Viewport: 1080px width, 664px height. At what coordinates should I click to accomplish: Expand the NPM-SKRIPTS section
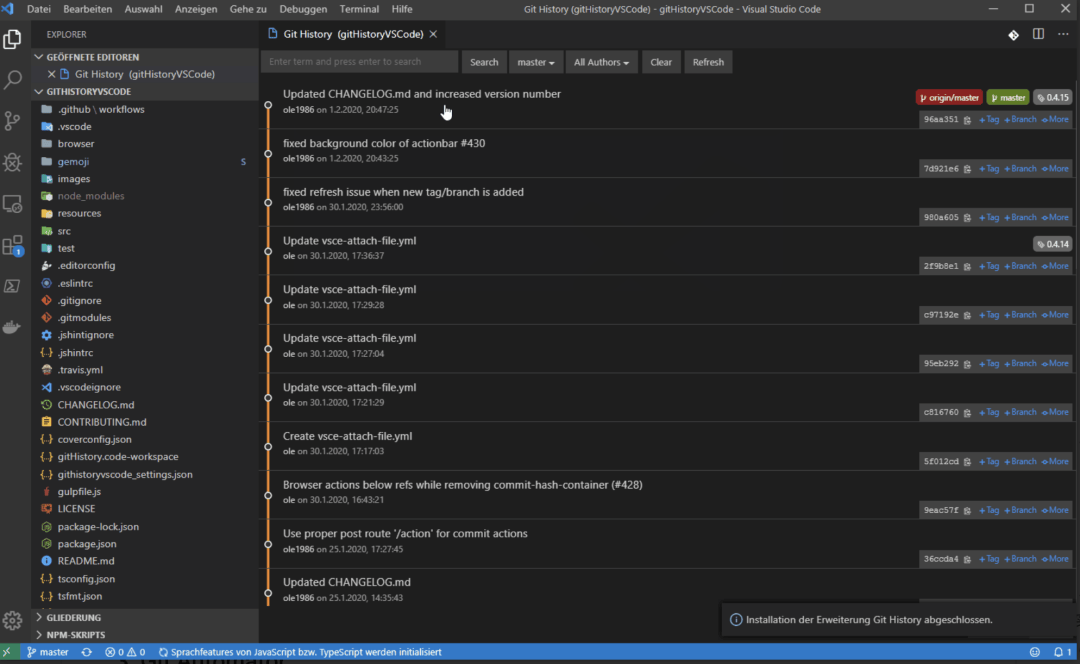pyautogui.click(x=76, y=635)
